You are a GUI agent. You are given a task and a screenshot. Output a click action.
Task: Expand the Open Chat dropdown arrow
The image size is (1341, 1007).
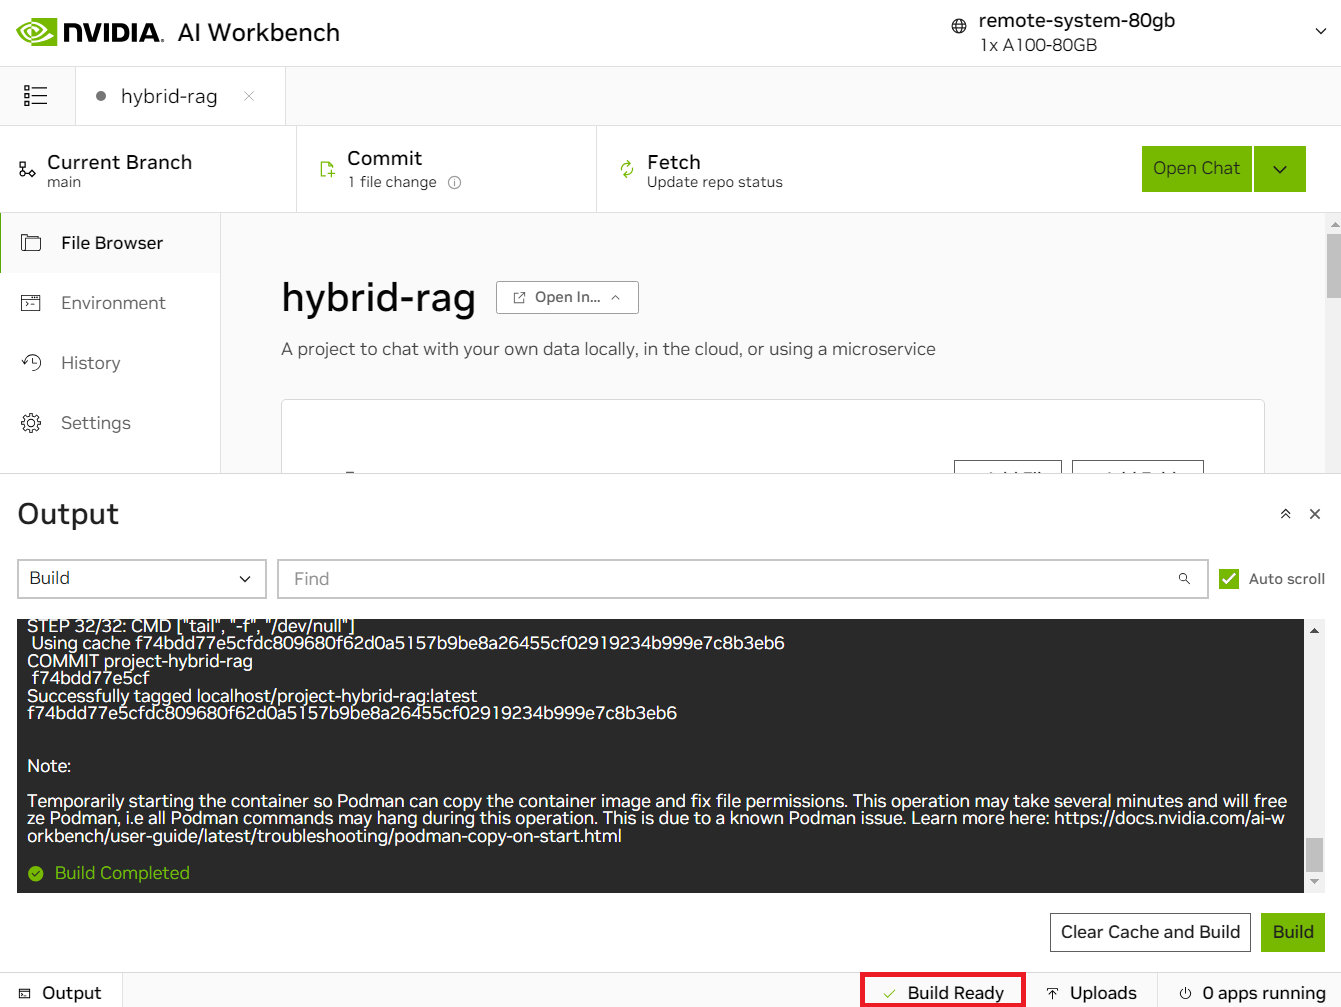coord(1280,169)
